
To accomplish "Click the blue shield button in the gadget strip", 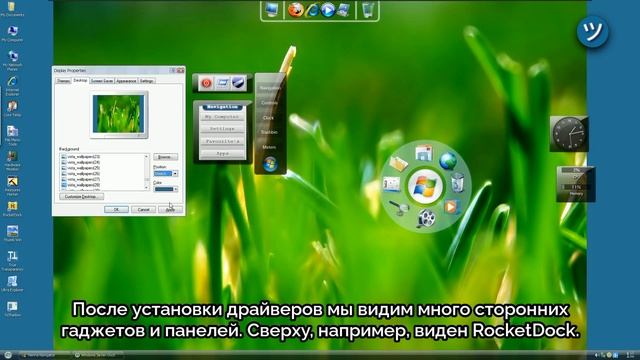I will click(238, 83).
